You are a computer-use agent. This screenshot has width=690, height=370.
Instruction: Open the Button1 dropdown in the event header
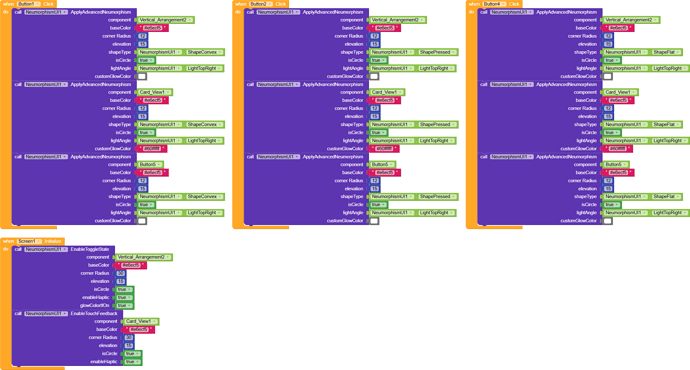tap(29, 4)
